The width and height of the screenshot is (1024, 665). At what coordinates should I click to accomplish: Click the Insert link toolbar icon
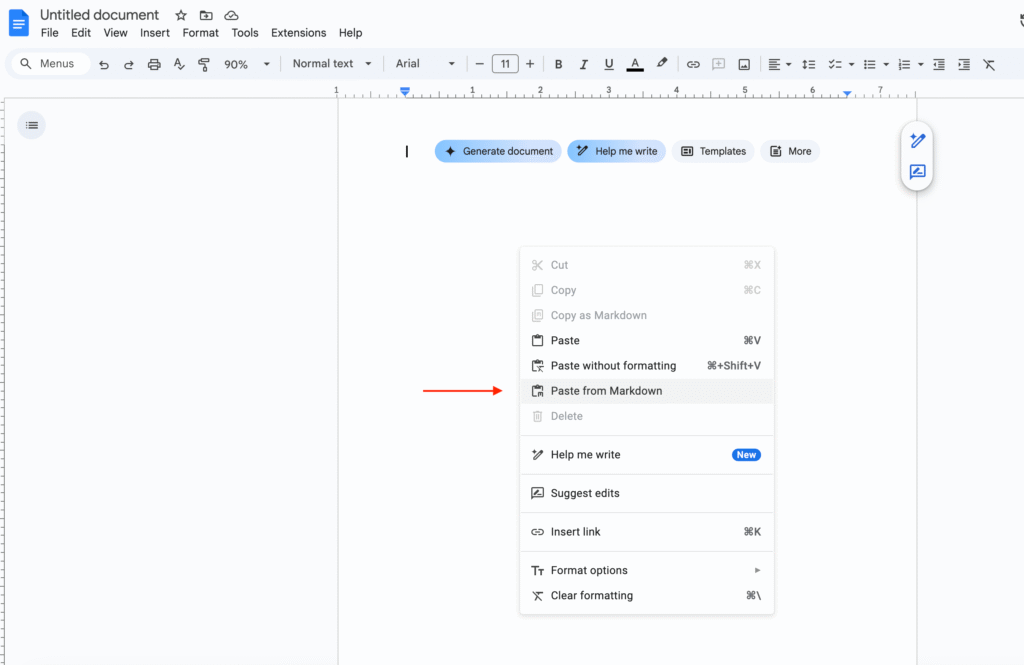tap(693, 64)
